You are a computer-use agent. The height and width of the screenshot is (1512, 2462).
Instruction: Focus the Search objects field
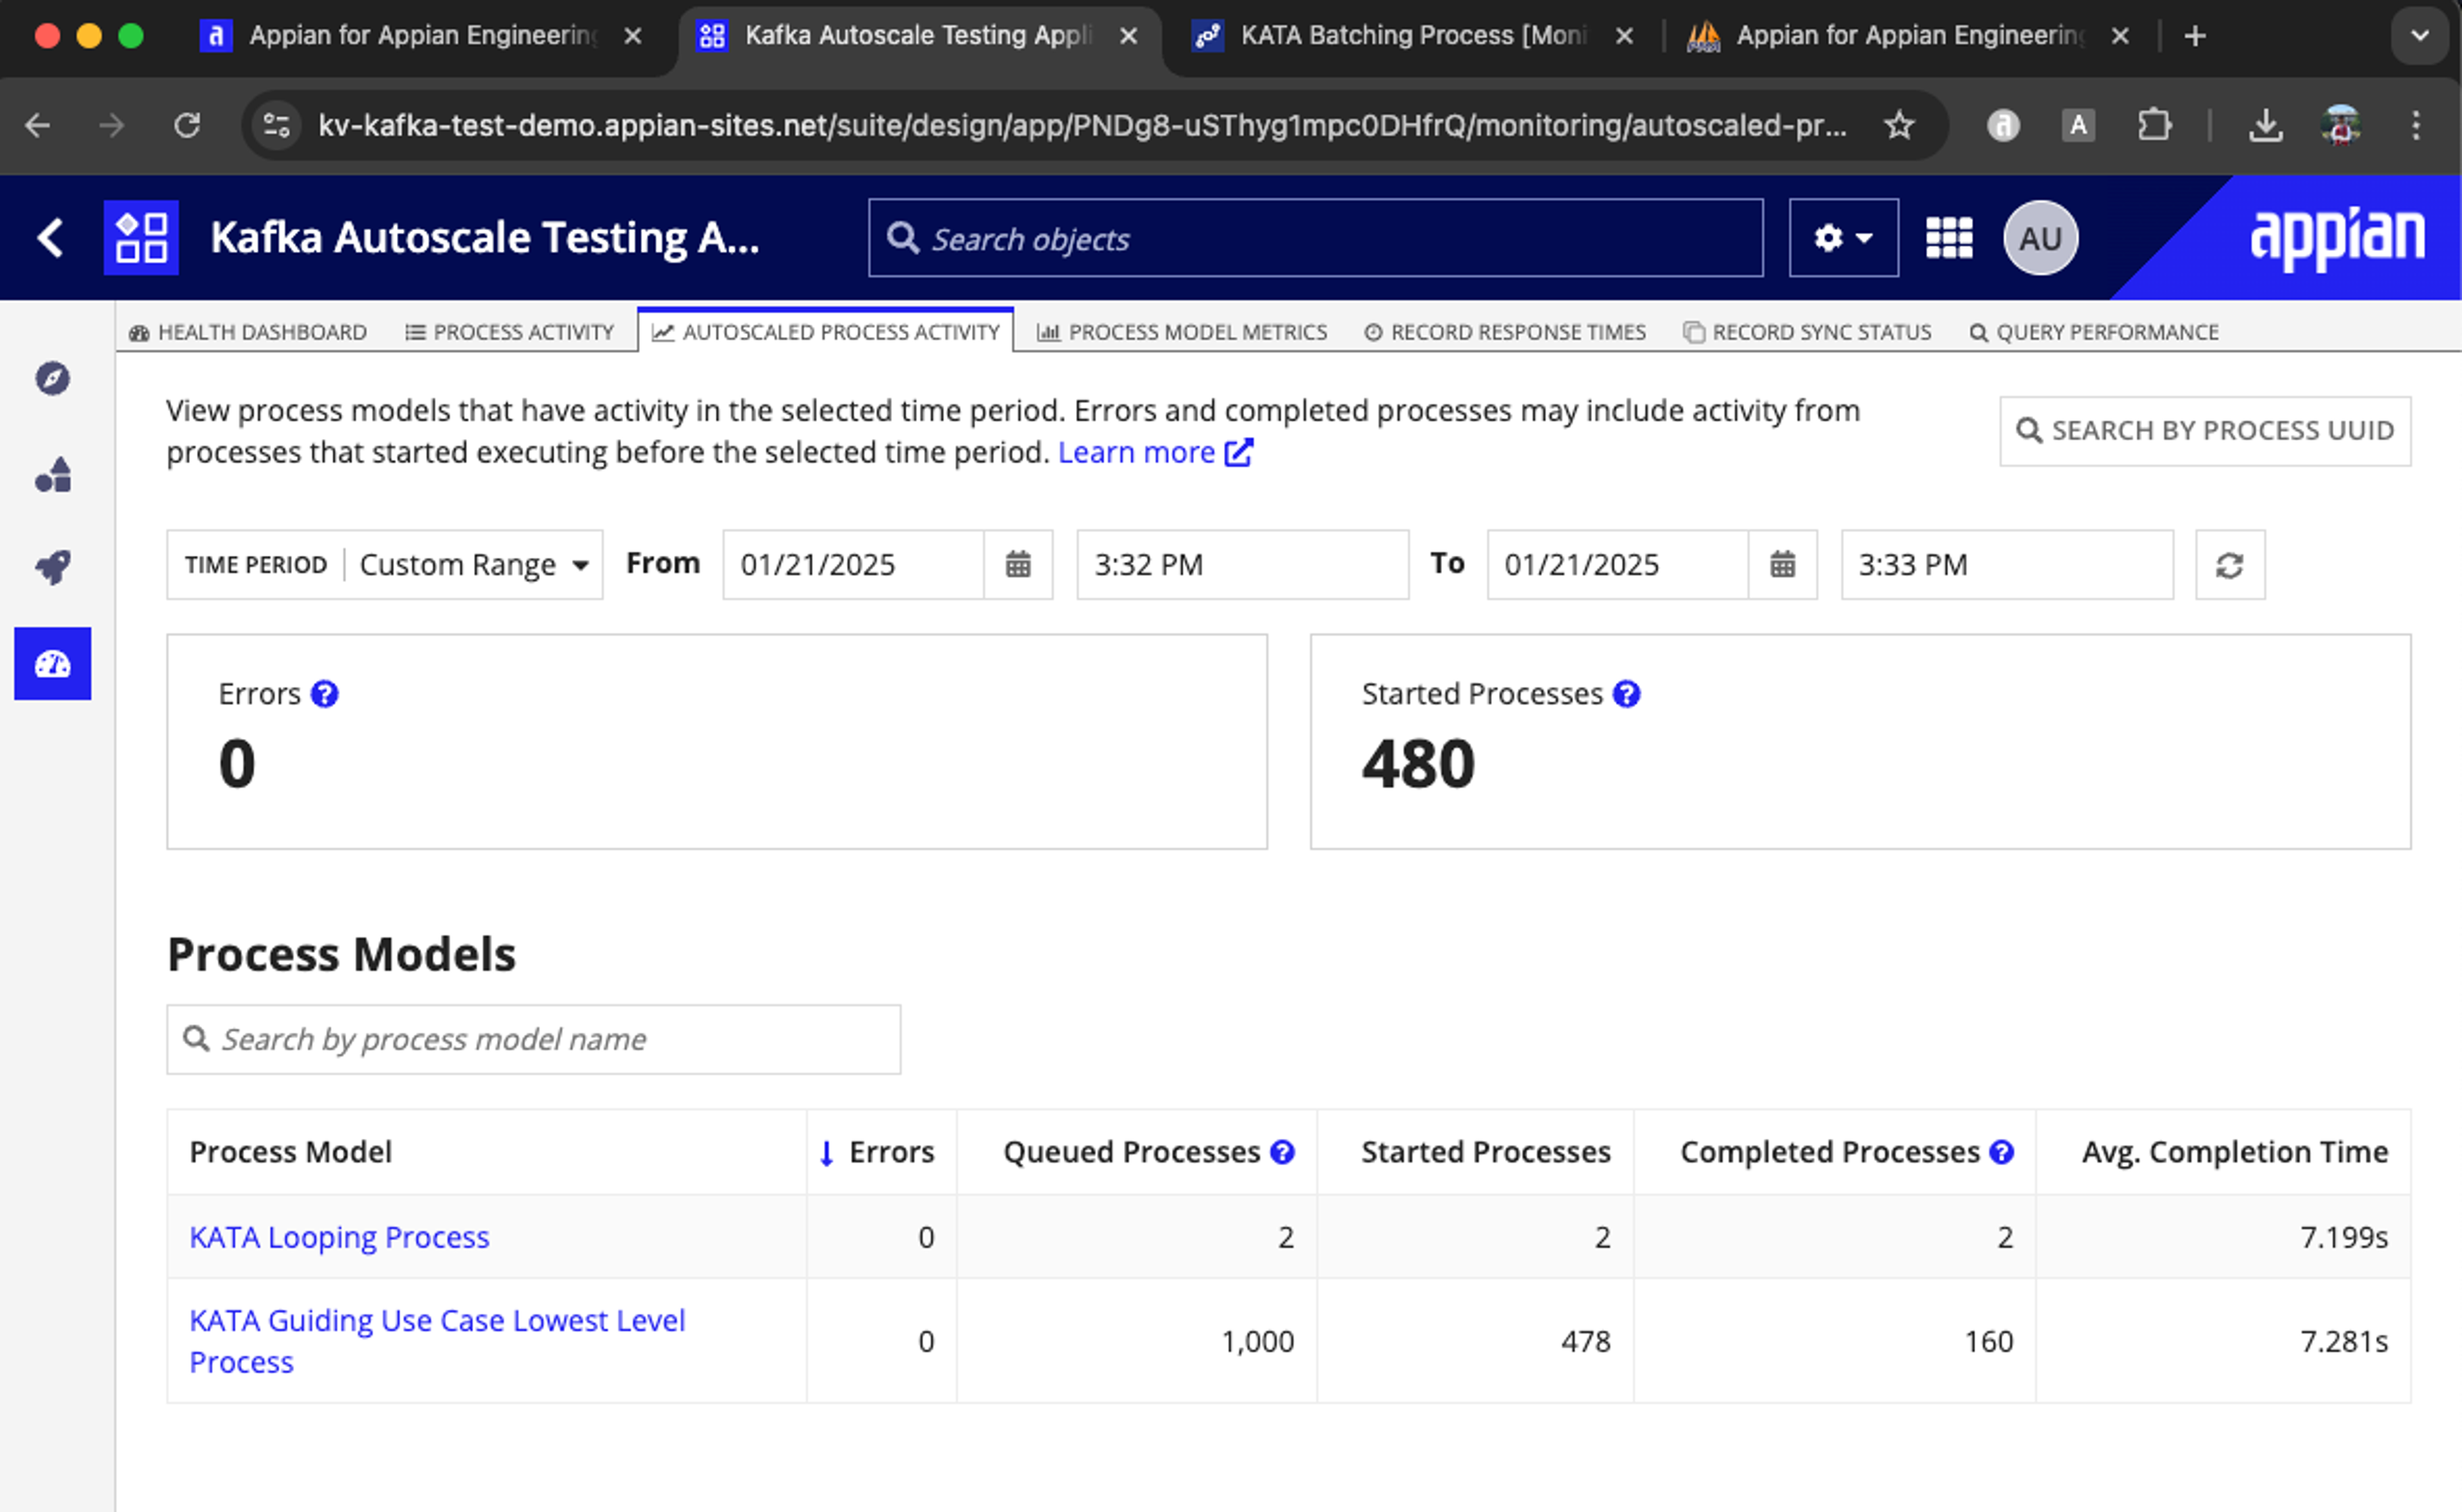(x=1315, y=238)
